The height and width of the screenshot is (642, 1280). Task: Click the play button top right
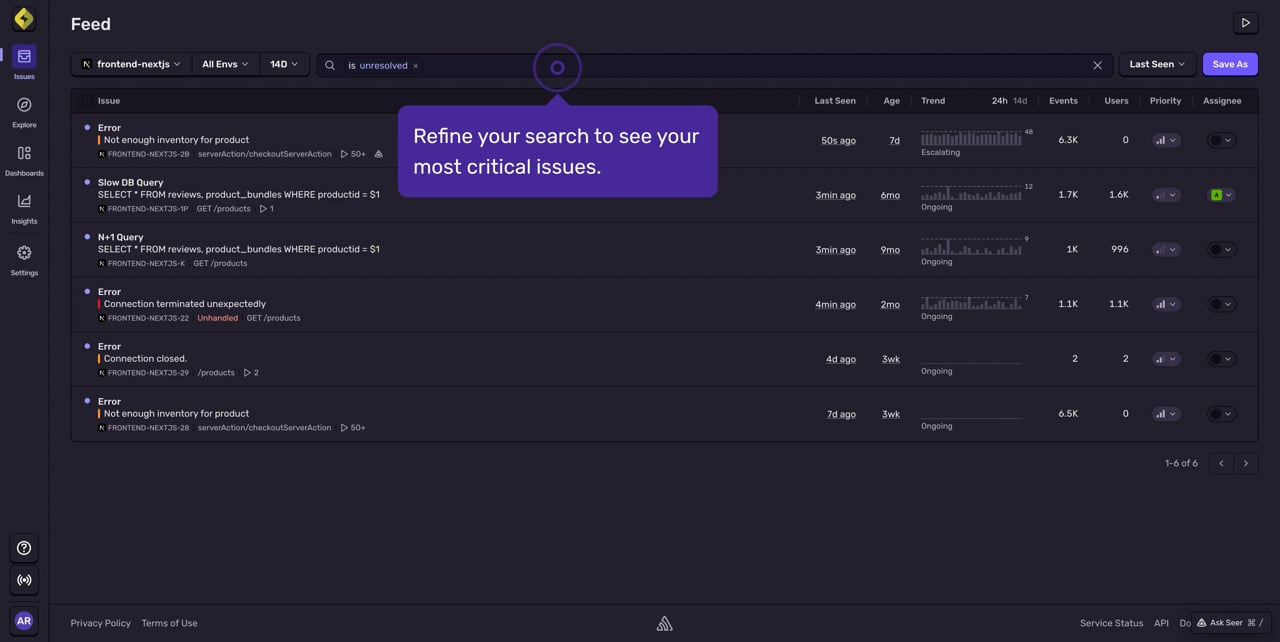click(x=1245, y=23)
